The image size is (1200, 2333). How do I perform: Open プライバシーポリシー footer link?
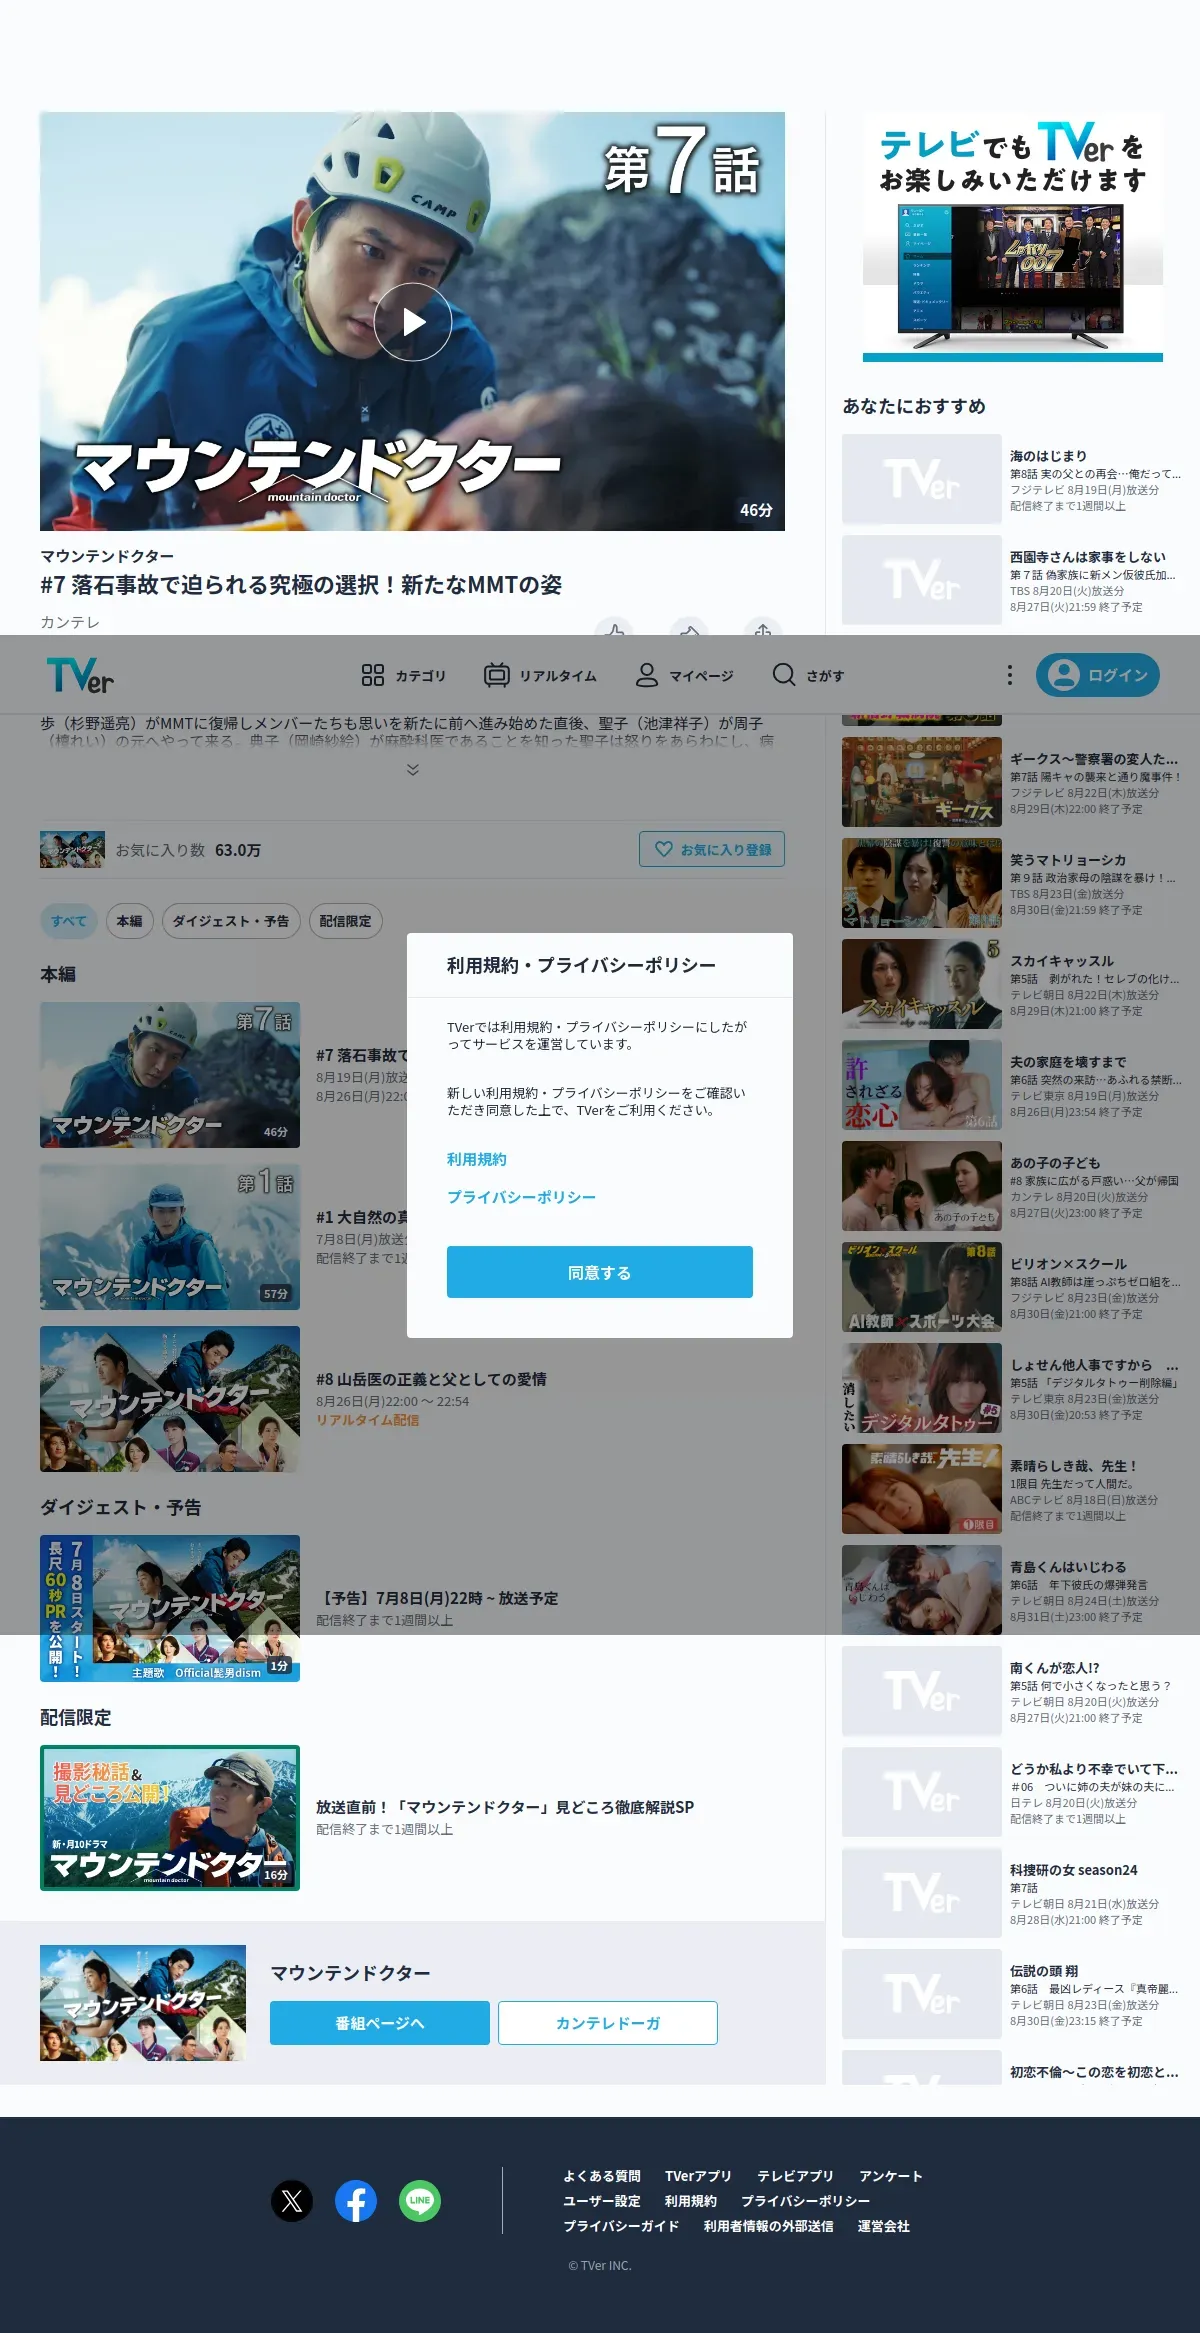pos(806,2201)
